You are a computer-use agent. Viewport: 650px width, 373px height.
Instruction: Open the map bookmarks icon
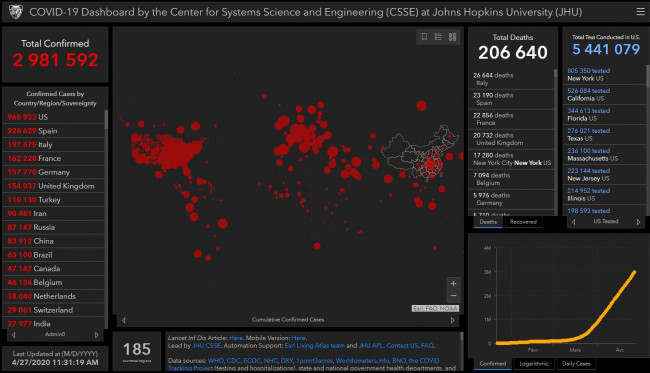424,37
